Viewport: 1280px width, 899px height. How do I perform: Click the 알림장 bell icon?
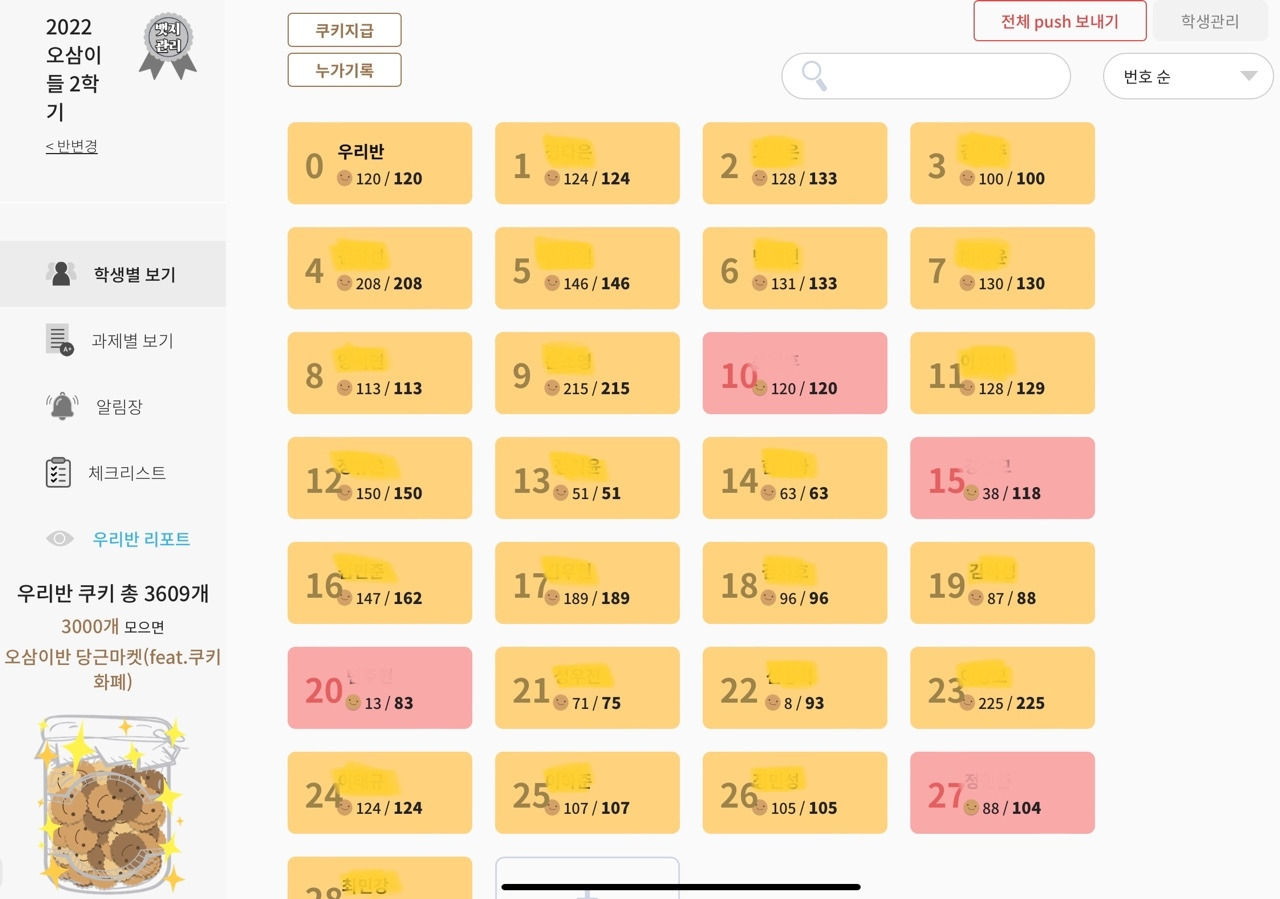point(62,406)
